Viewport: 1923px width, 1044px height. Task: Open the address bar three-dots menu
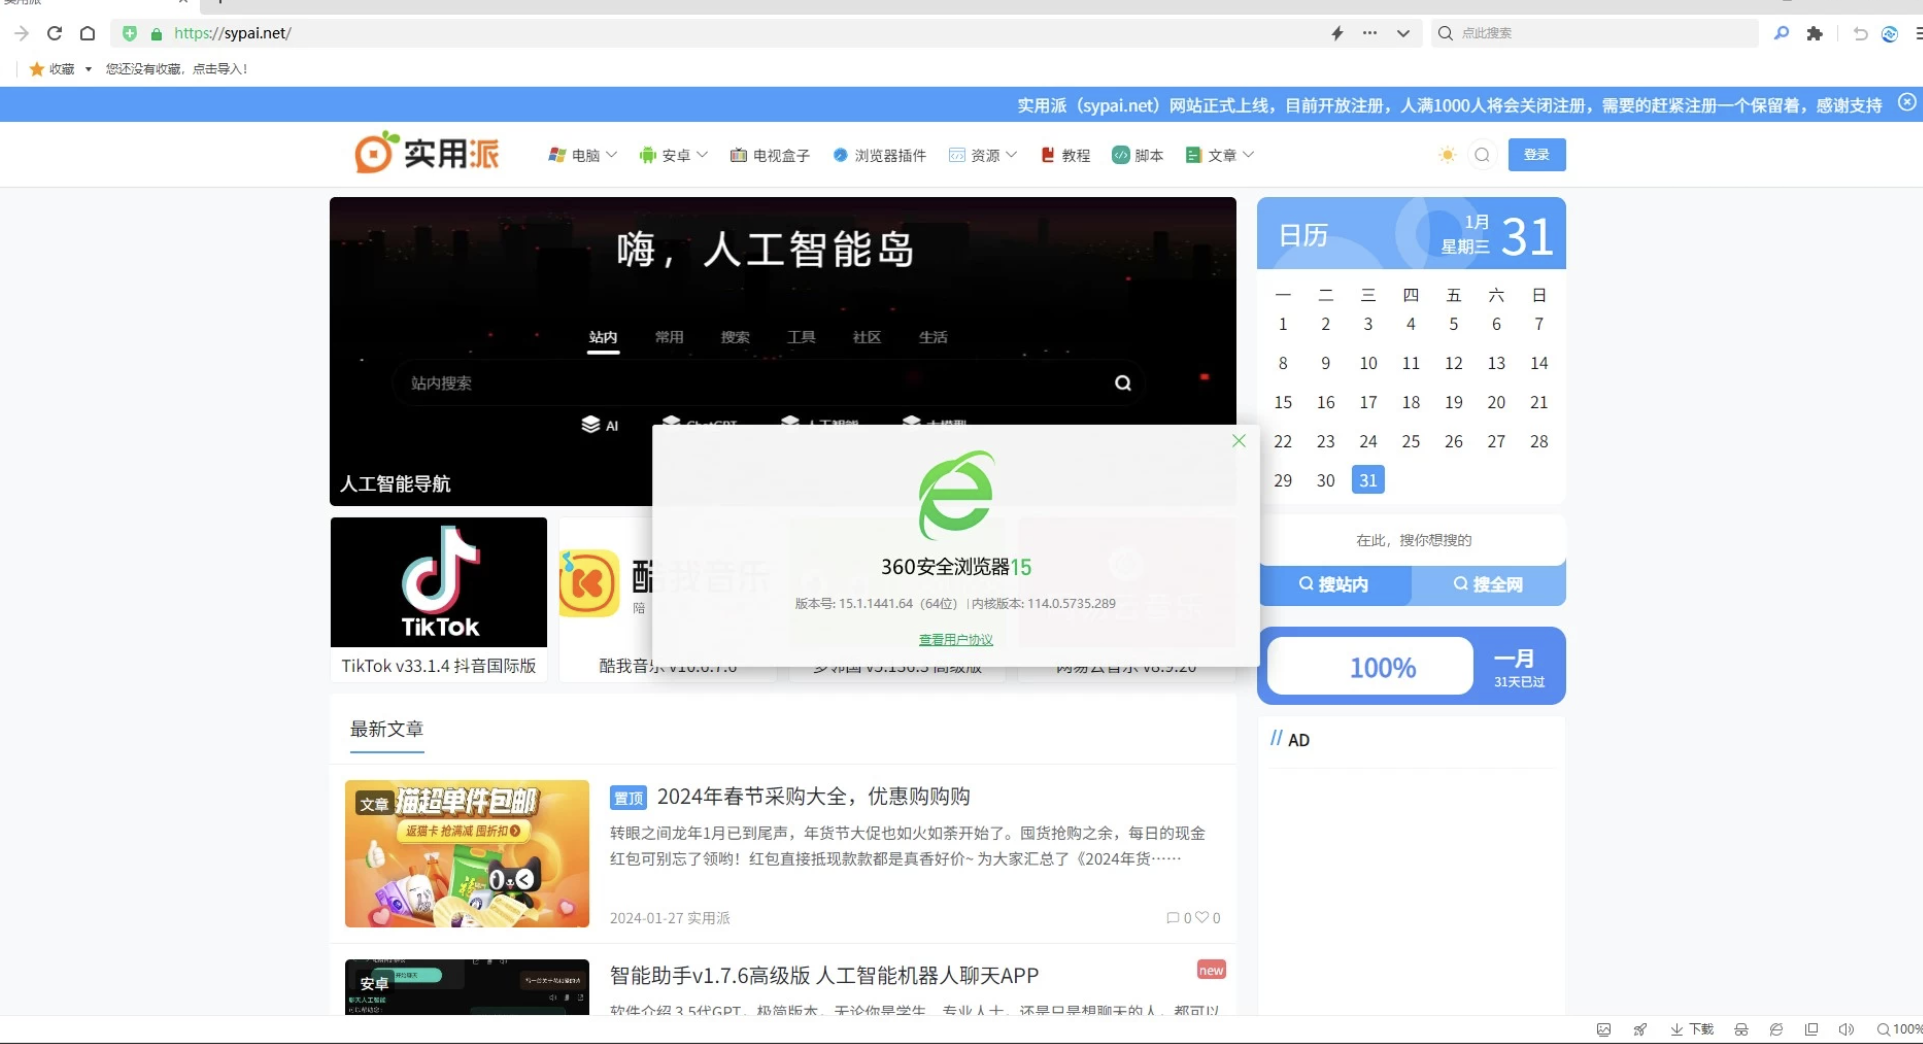1370,33
